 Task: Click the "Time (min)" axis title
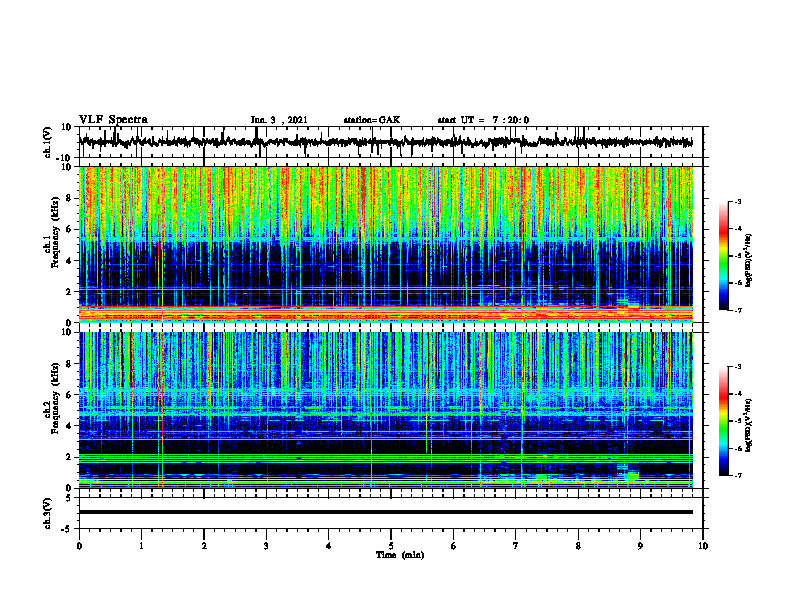[400, 555]
